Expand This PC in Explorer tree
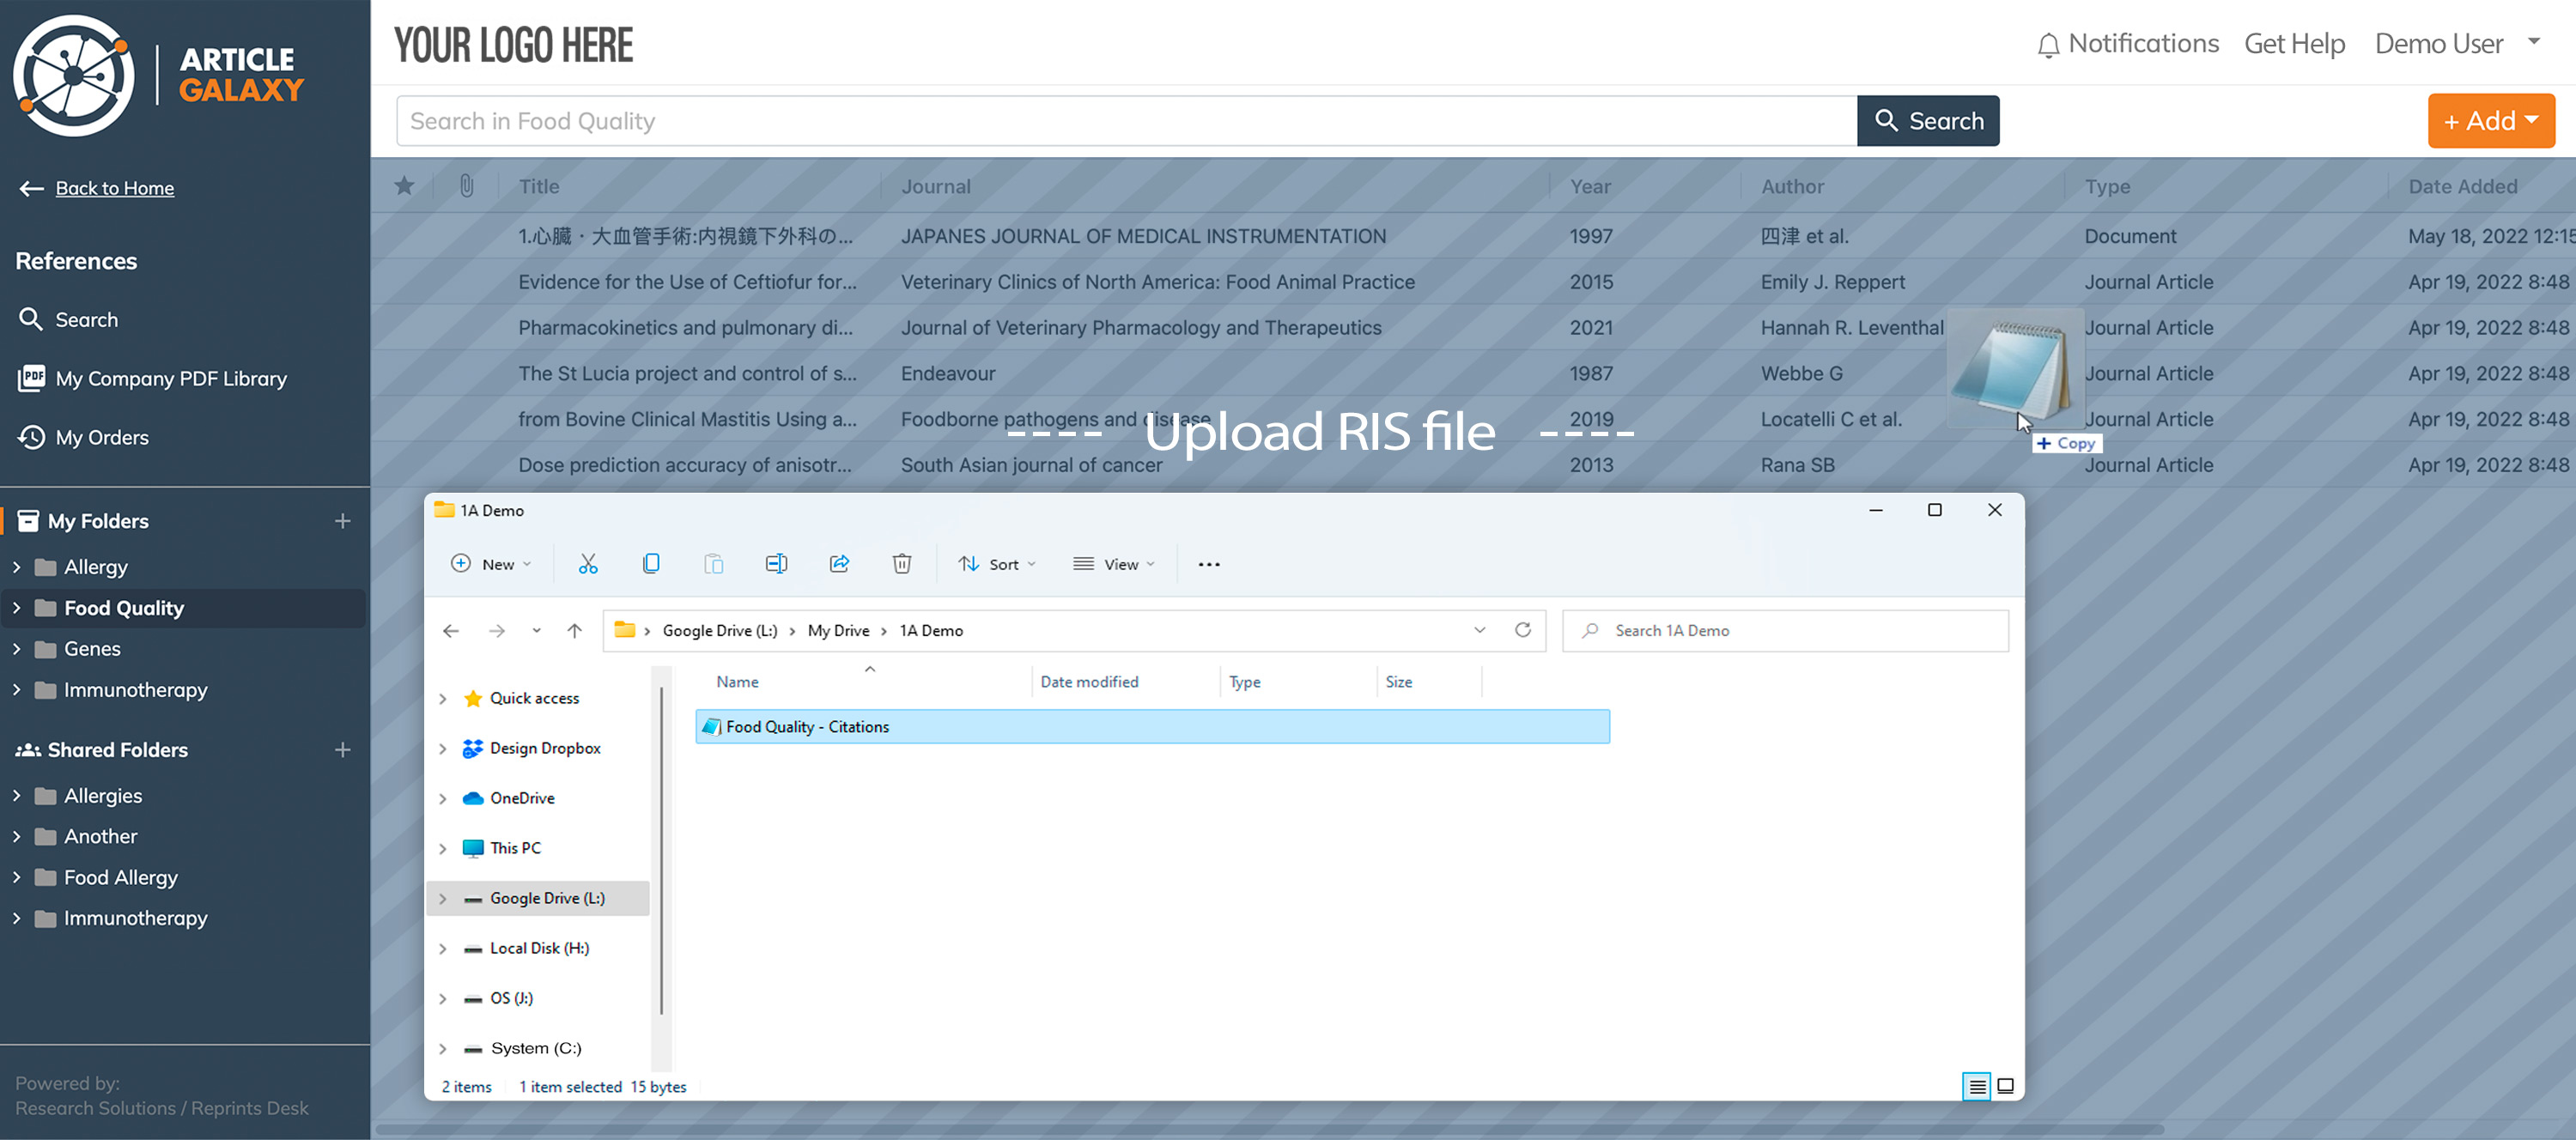 (443, 849)
